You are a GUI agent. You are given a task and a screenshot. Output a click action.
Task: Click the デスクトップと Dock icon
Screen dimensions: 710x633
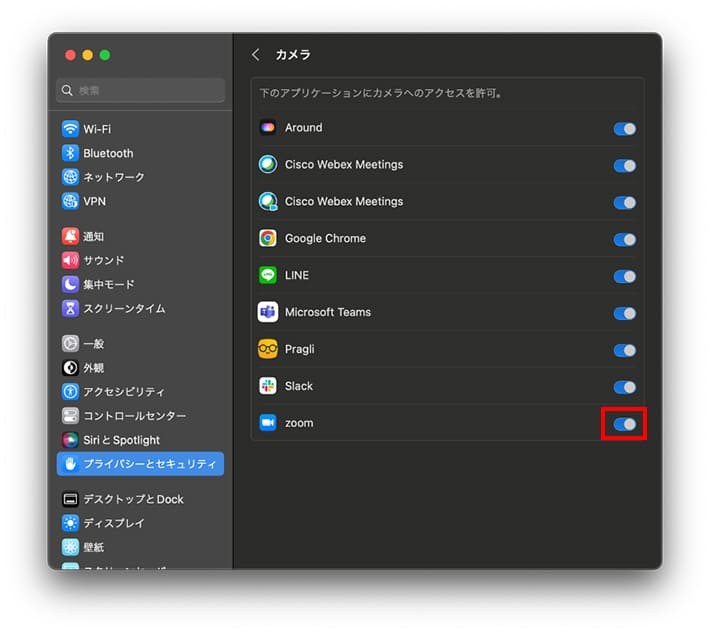pyautogui.click(x=70, y=499)
